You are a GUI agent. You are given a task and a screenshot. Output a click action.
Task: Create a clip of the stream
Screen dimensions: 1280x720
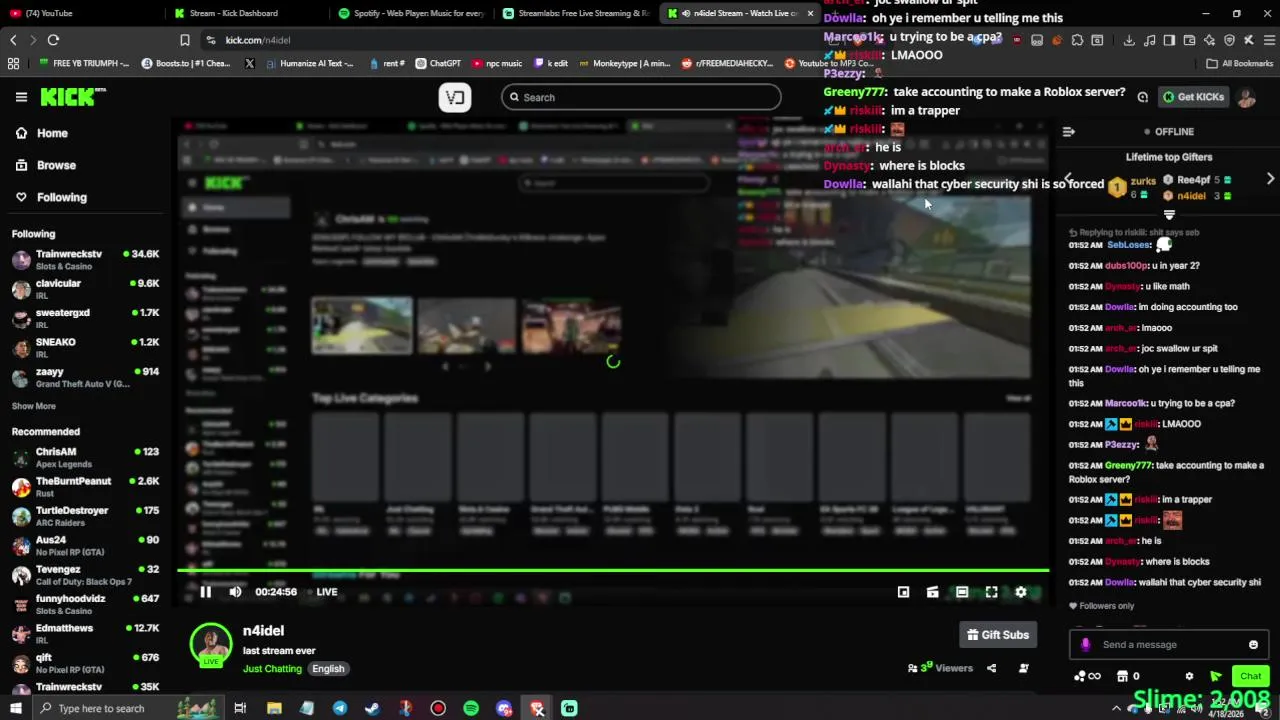point(932,592)
